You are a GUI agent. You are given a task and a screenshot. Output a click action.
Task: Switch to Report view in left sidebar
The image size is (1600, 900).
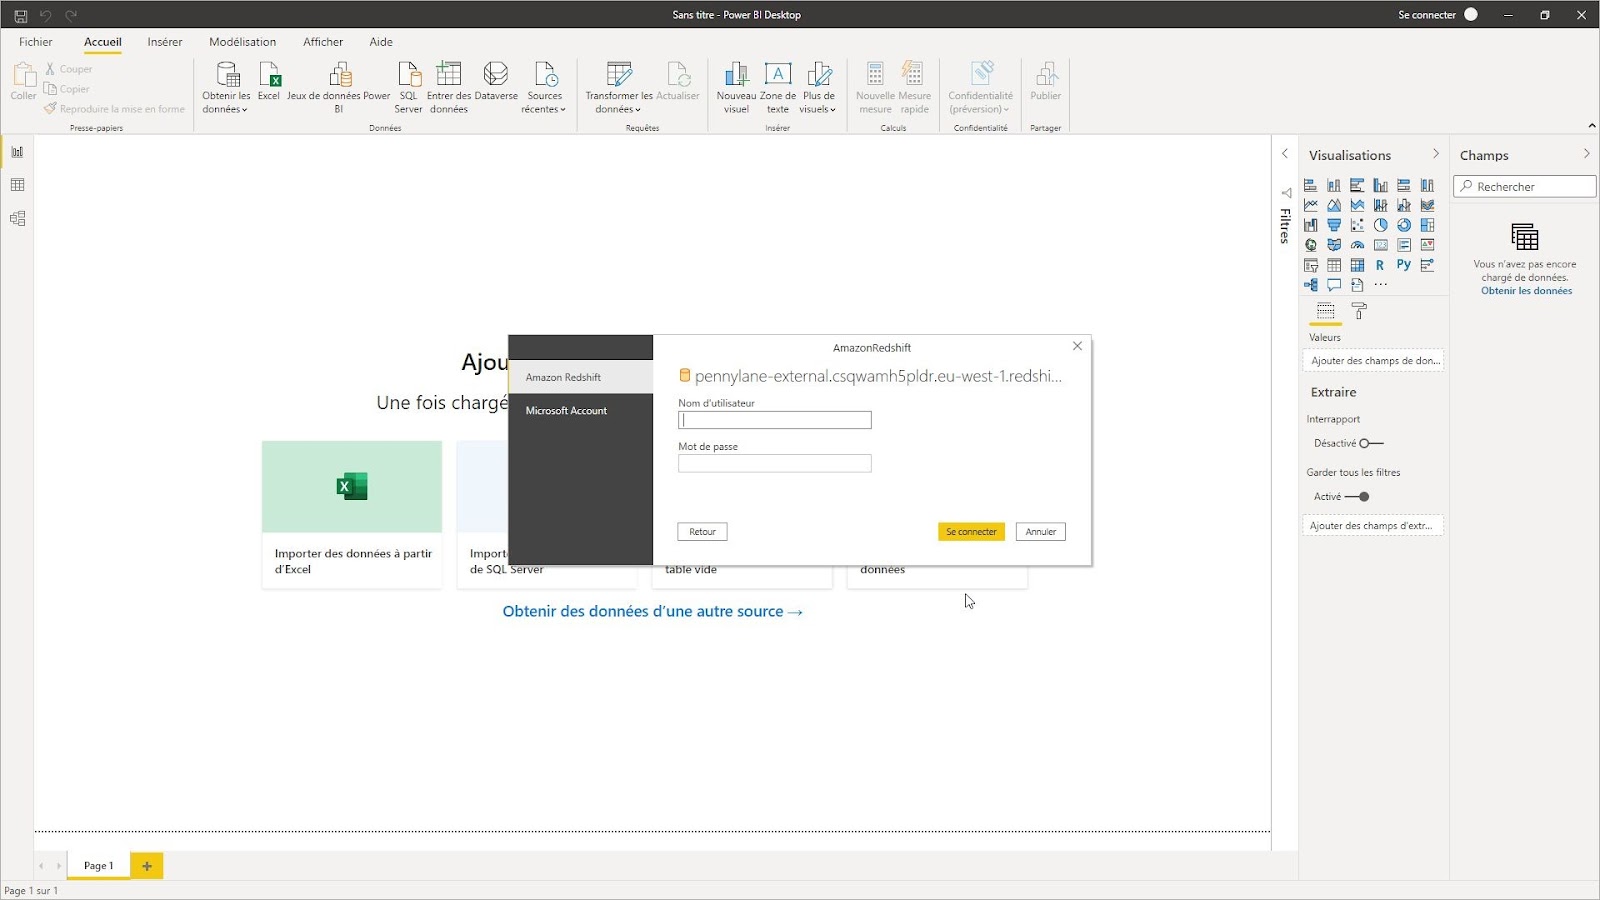17,152
